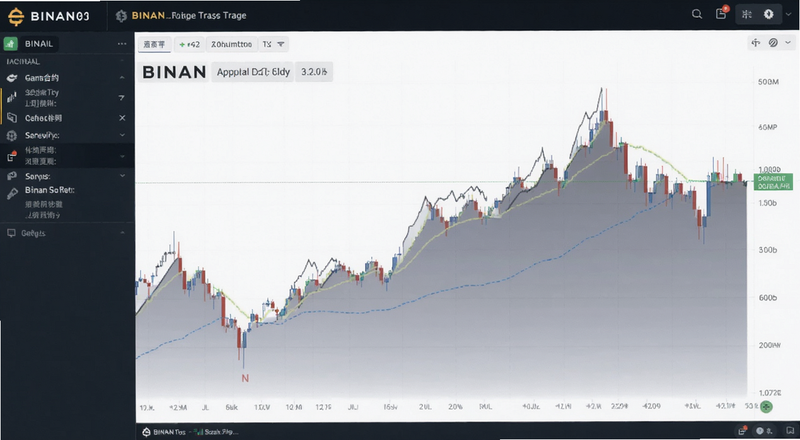Click the green round button at time axis end

[766, 407]
